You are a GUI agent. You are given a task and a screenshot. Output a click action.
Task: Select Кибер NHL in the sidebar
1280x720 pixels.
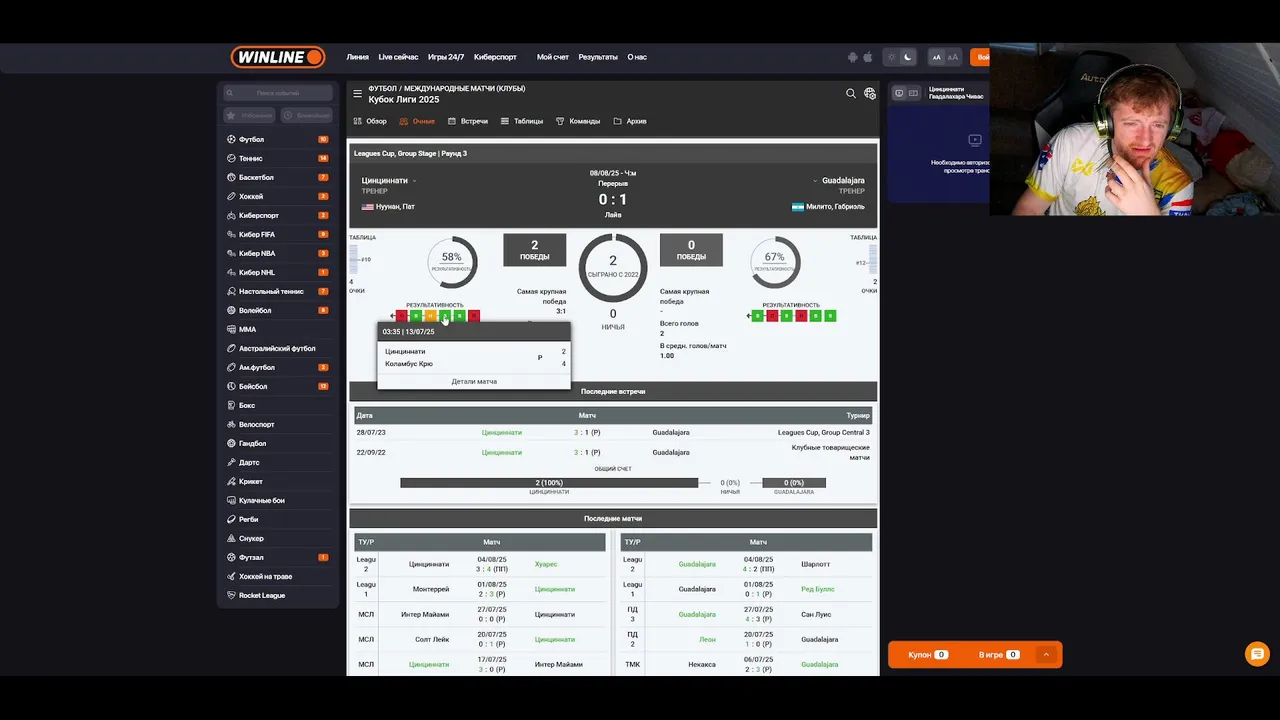(277, 272)
